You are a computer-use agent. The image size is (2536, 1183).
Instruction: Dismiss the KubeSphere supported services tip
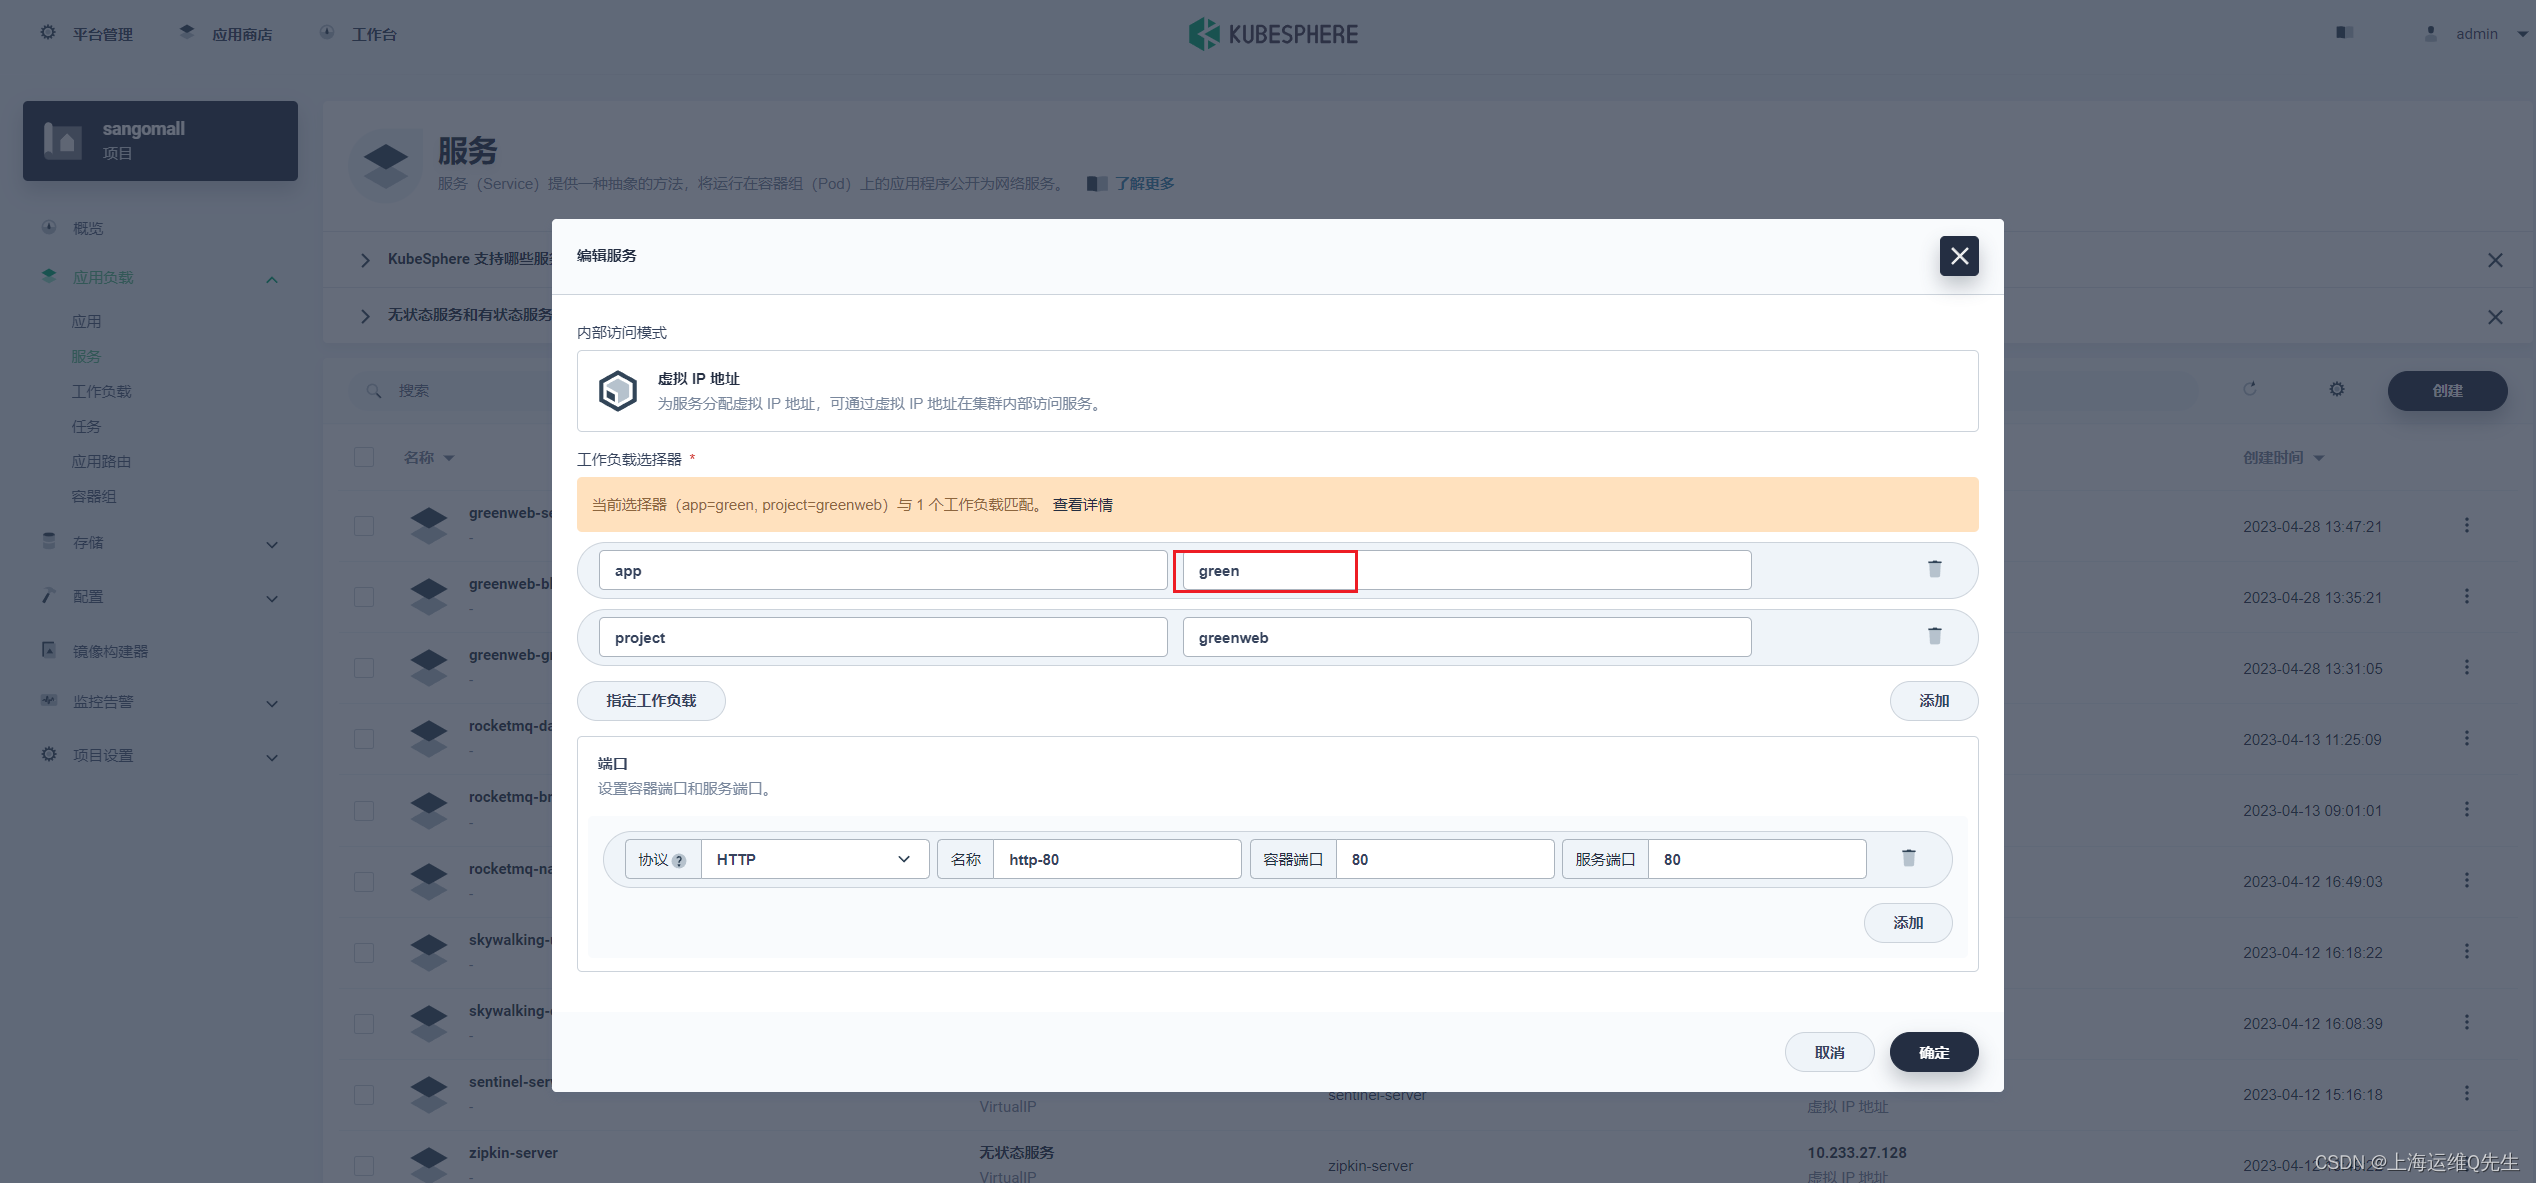coord(2495,260)
